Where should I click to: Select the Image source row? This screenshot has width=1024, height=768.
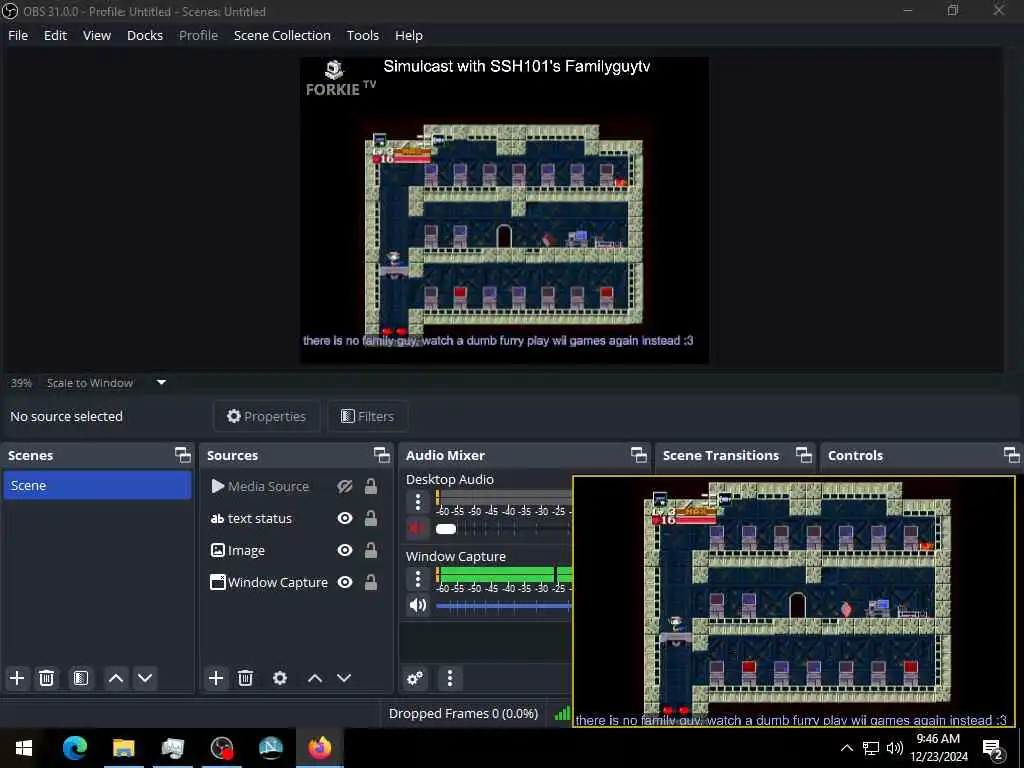295,550
